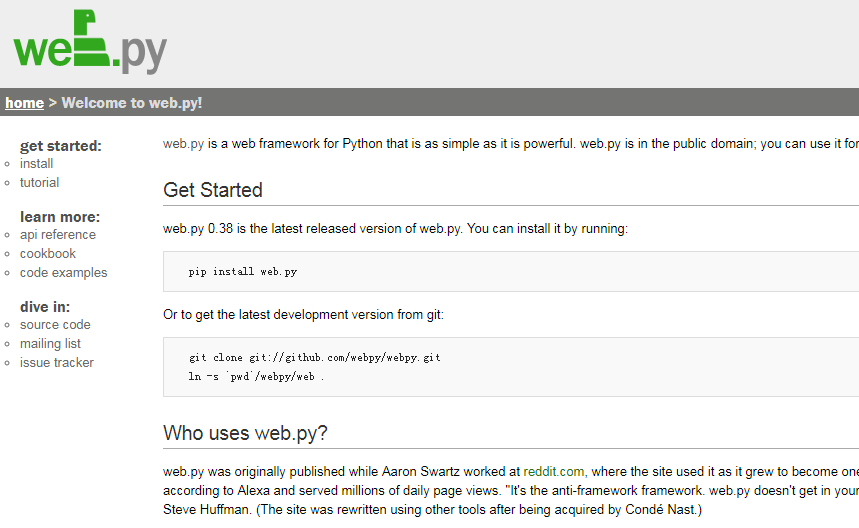Click the 'dive in:' sidebar heading

coord(45,307)
